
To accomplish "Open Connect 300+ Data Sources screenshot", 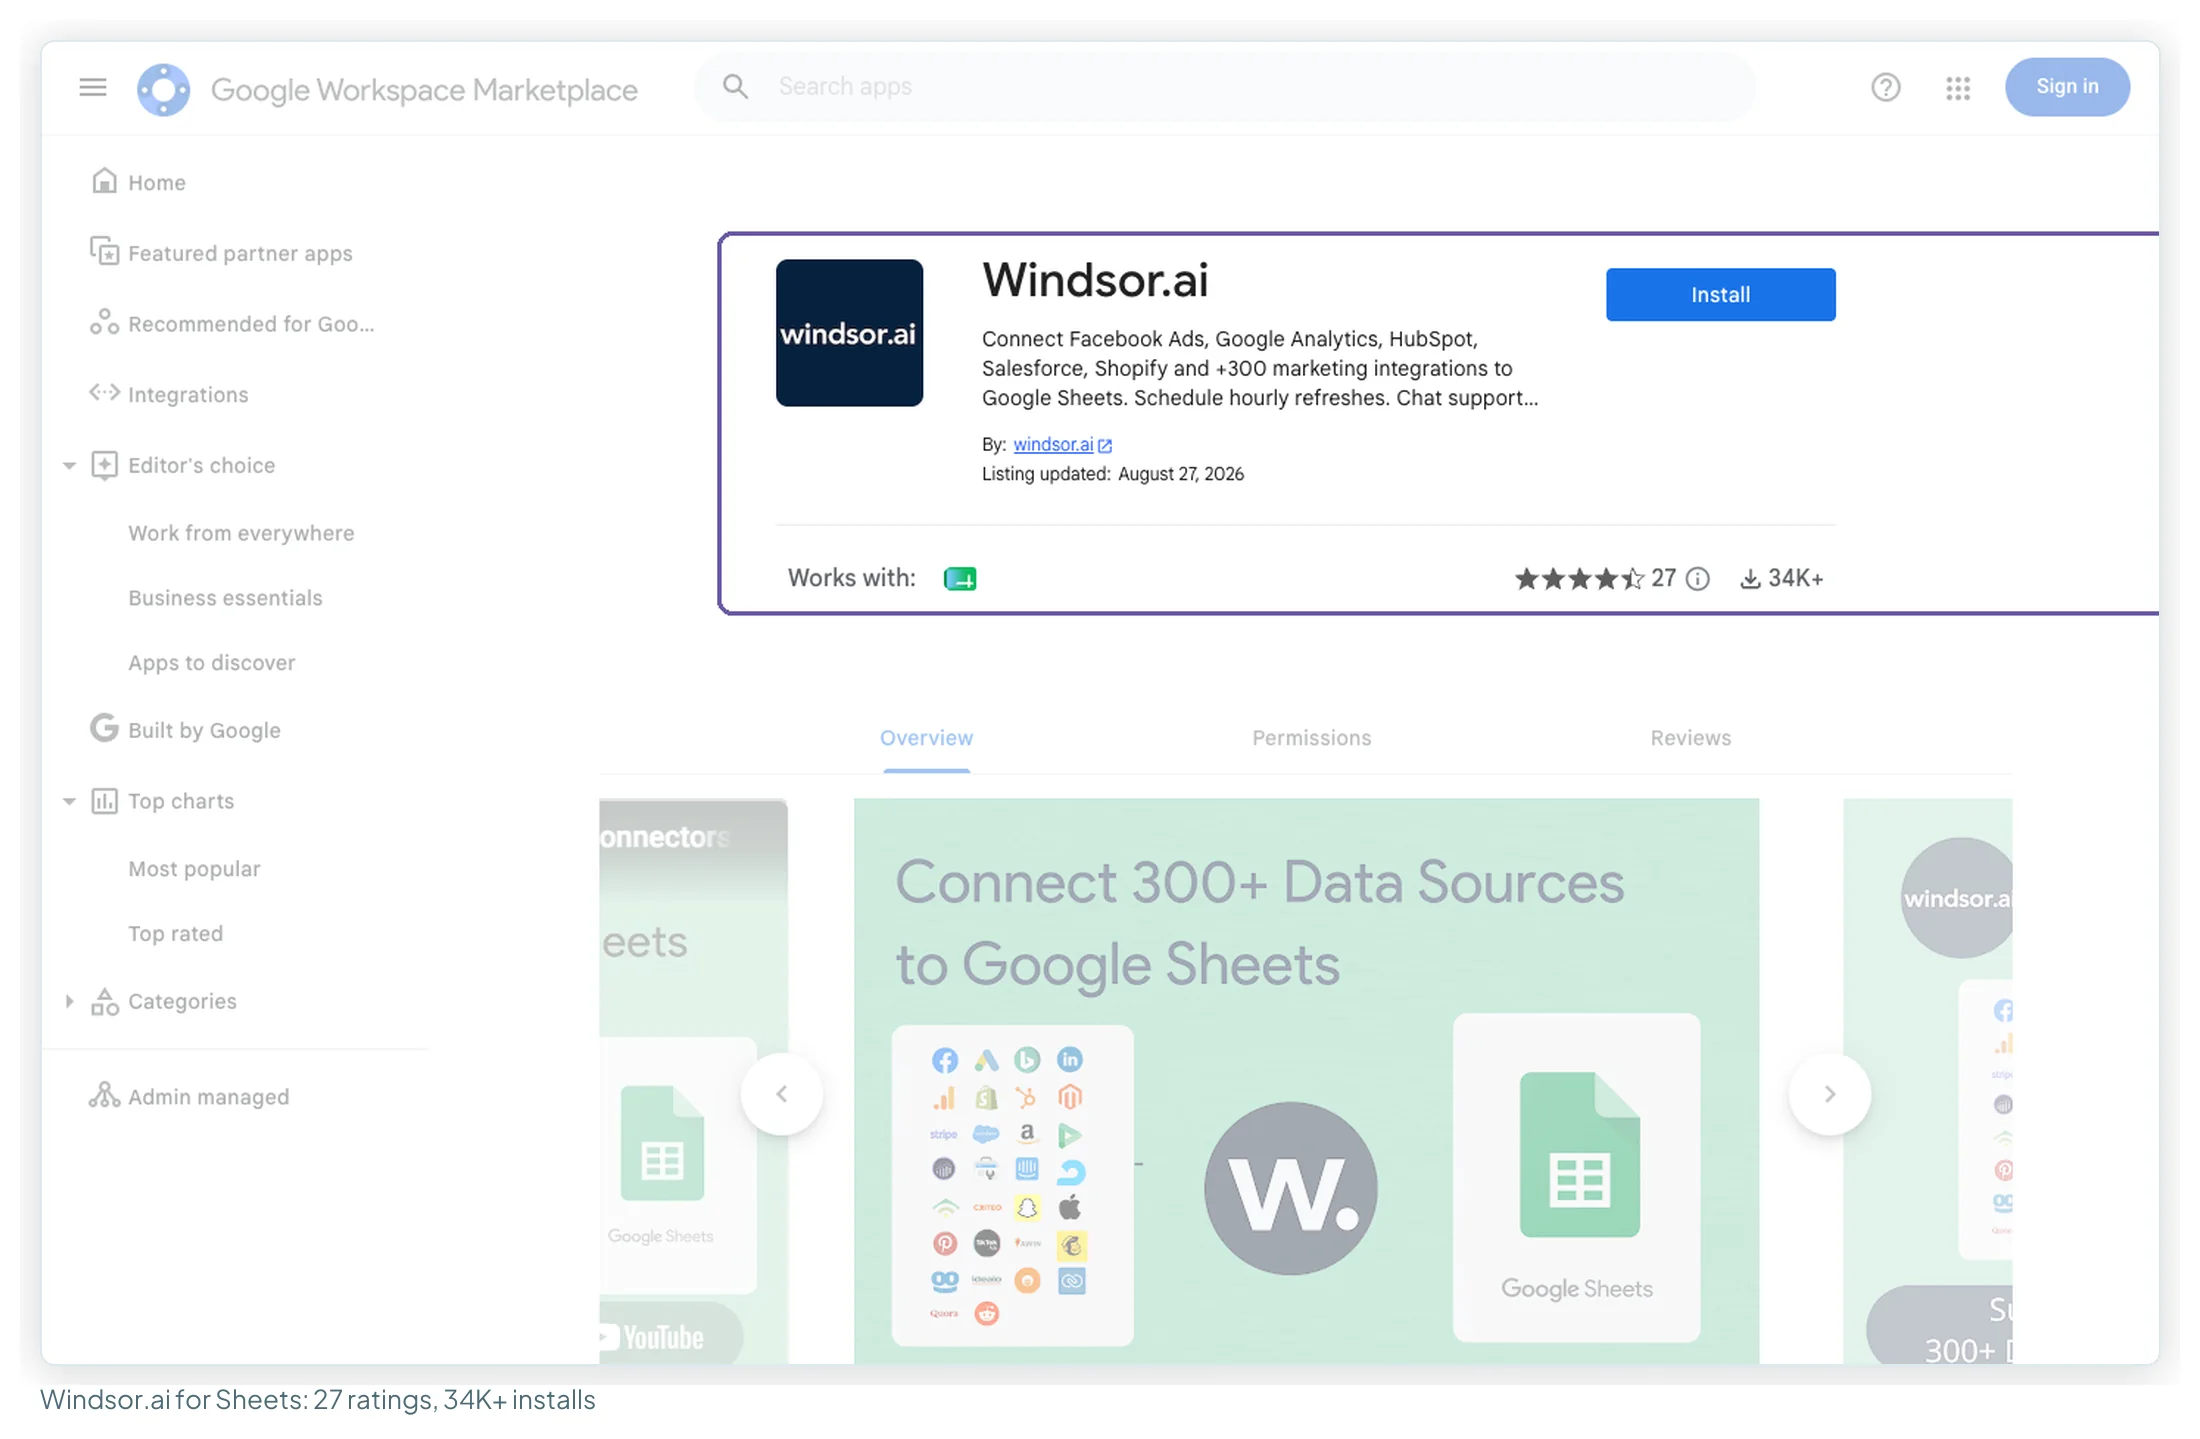I will pos(1306,1081).
